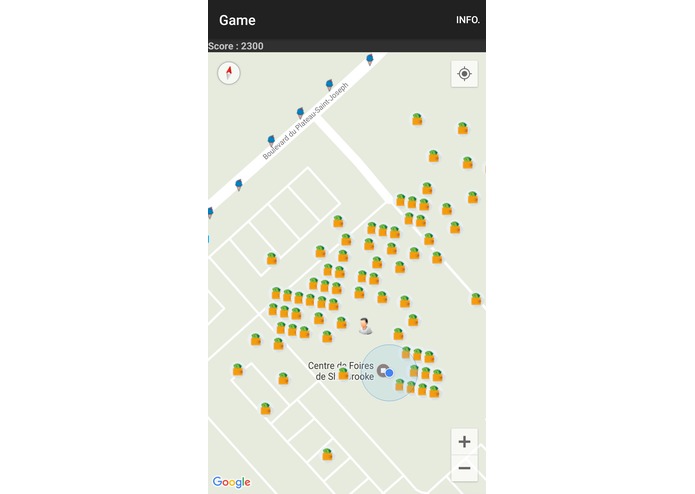
Task: Tap the Score : 2300 text
Action: pyautogui.click(x=235, y=46)
